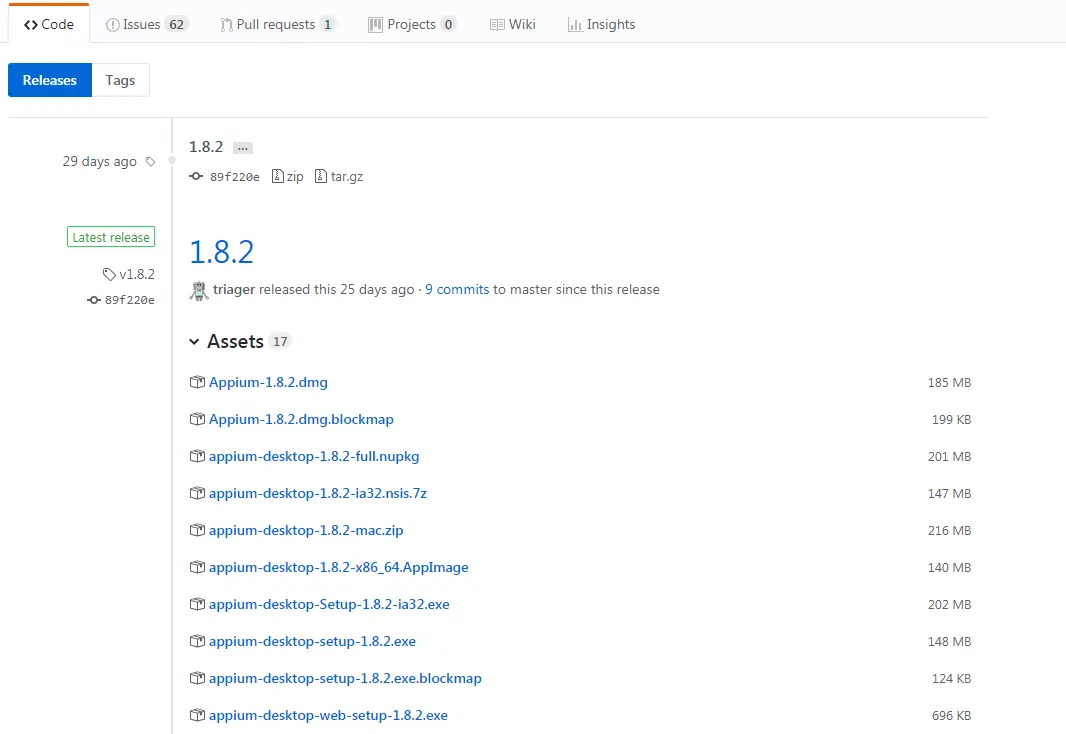The image size is (1066, 734).
Task: Click the 696 KB size text
Action: 951,716
